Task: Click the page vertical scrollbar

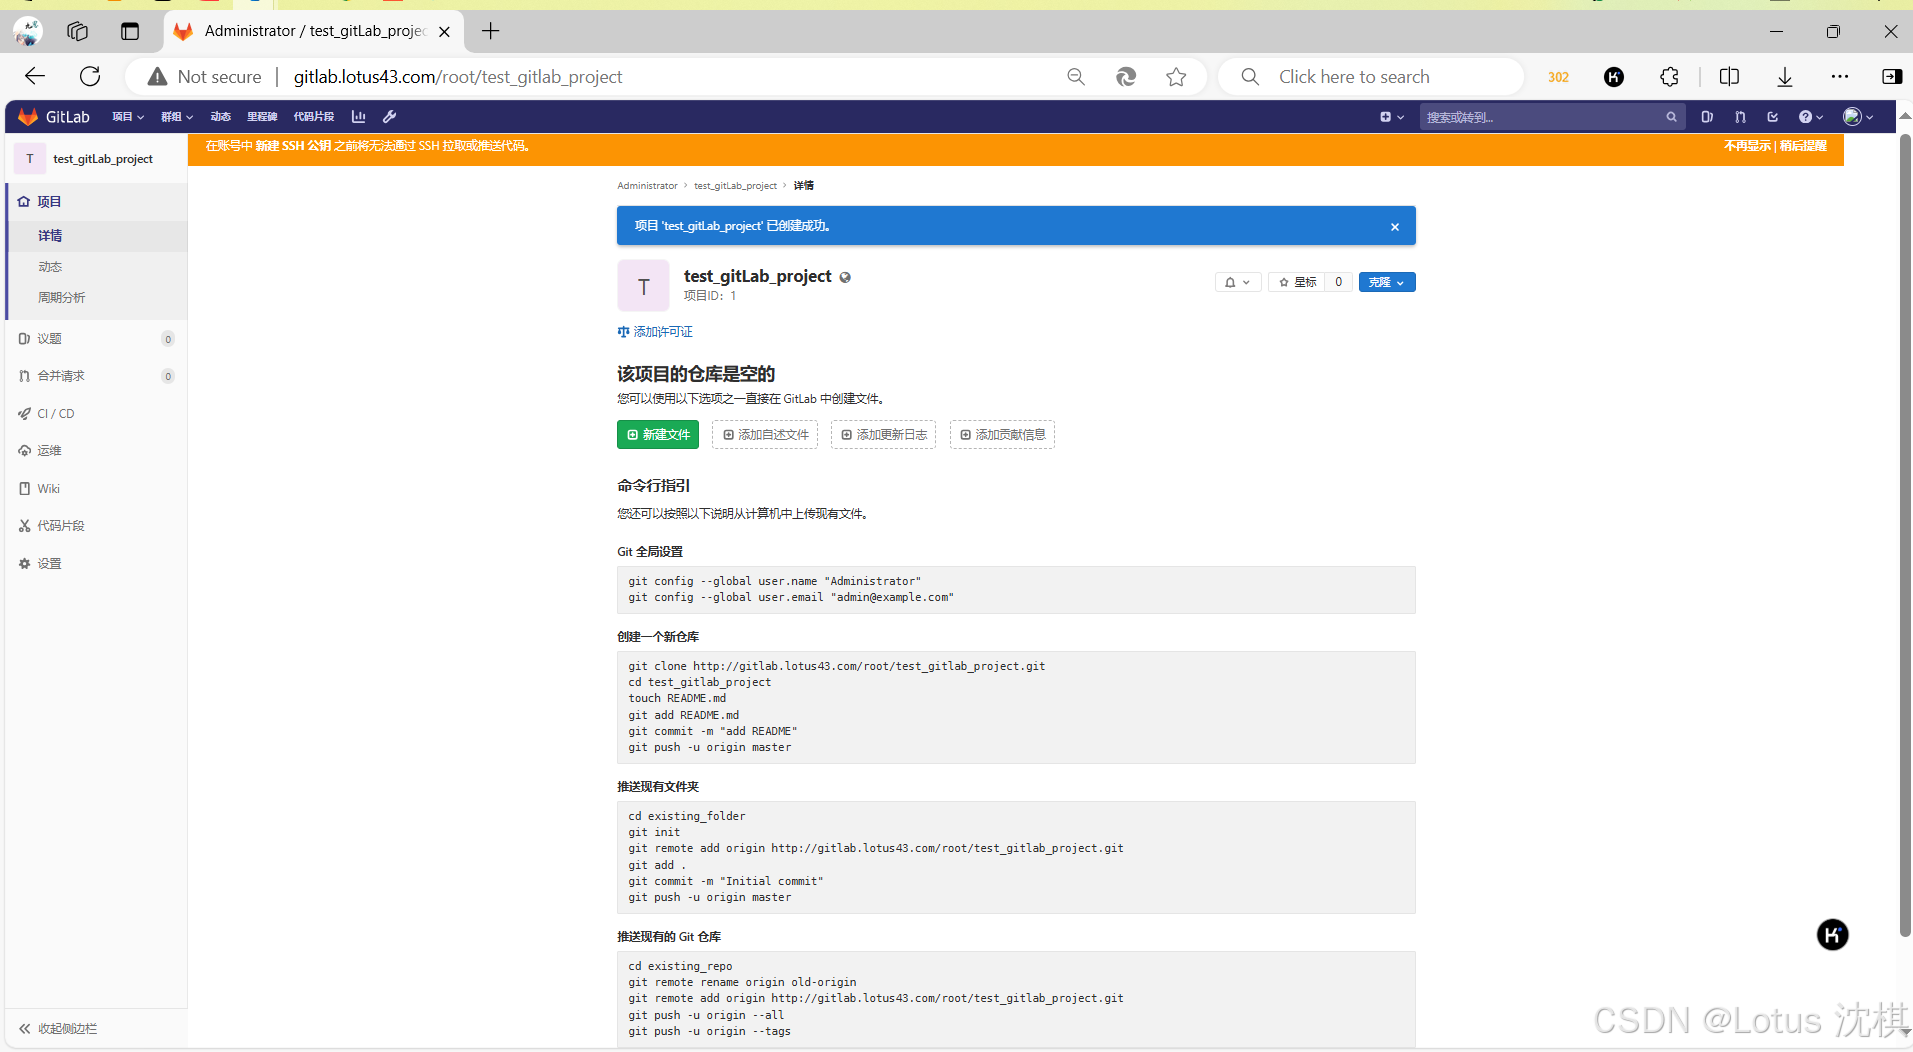Action: tap(1905, 535)
